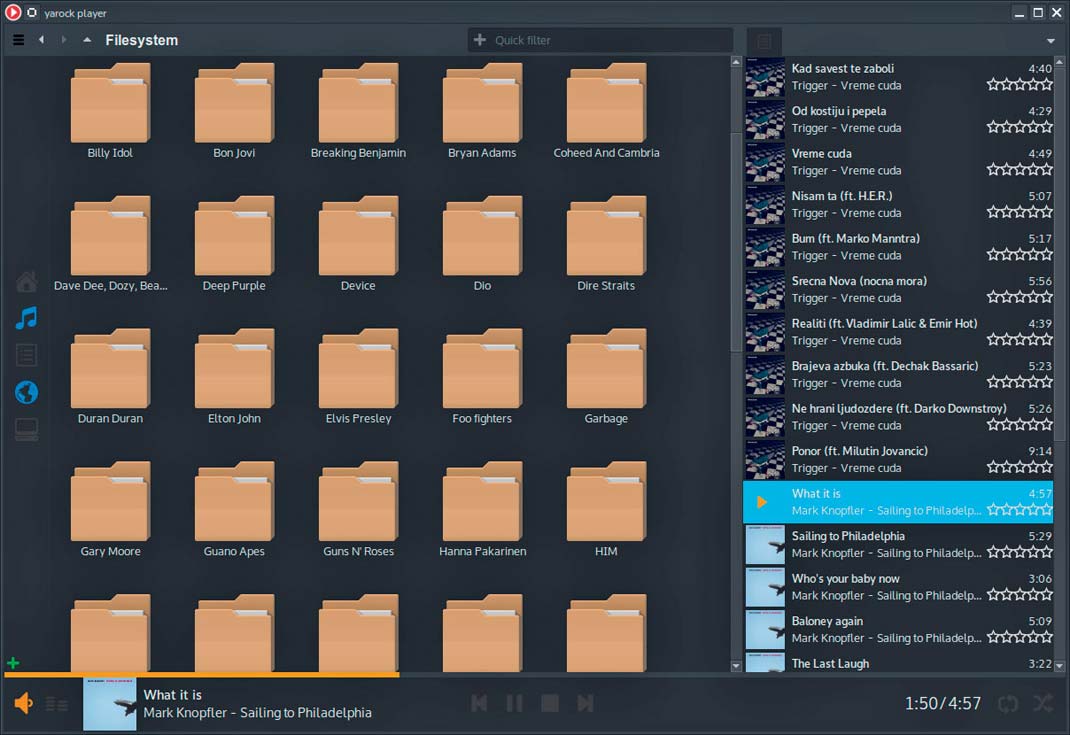The height and width of the screenshot is (735, 1070).
Task: Select track Od kostiju i pepela
Action: pos(898,119)
